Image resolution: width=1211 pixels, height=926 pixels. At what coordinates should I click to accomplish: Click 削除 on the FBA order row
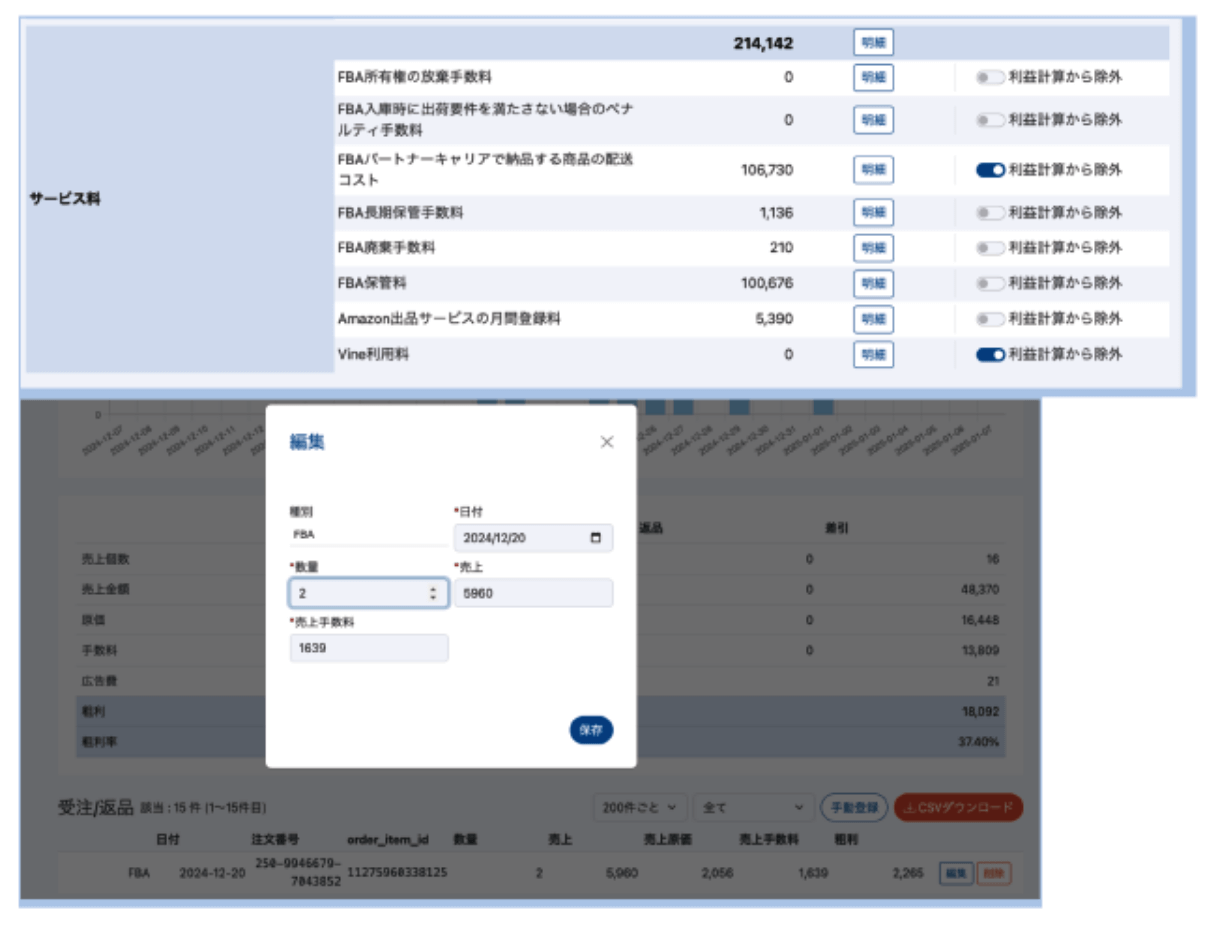tap(993, 873)
